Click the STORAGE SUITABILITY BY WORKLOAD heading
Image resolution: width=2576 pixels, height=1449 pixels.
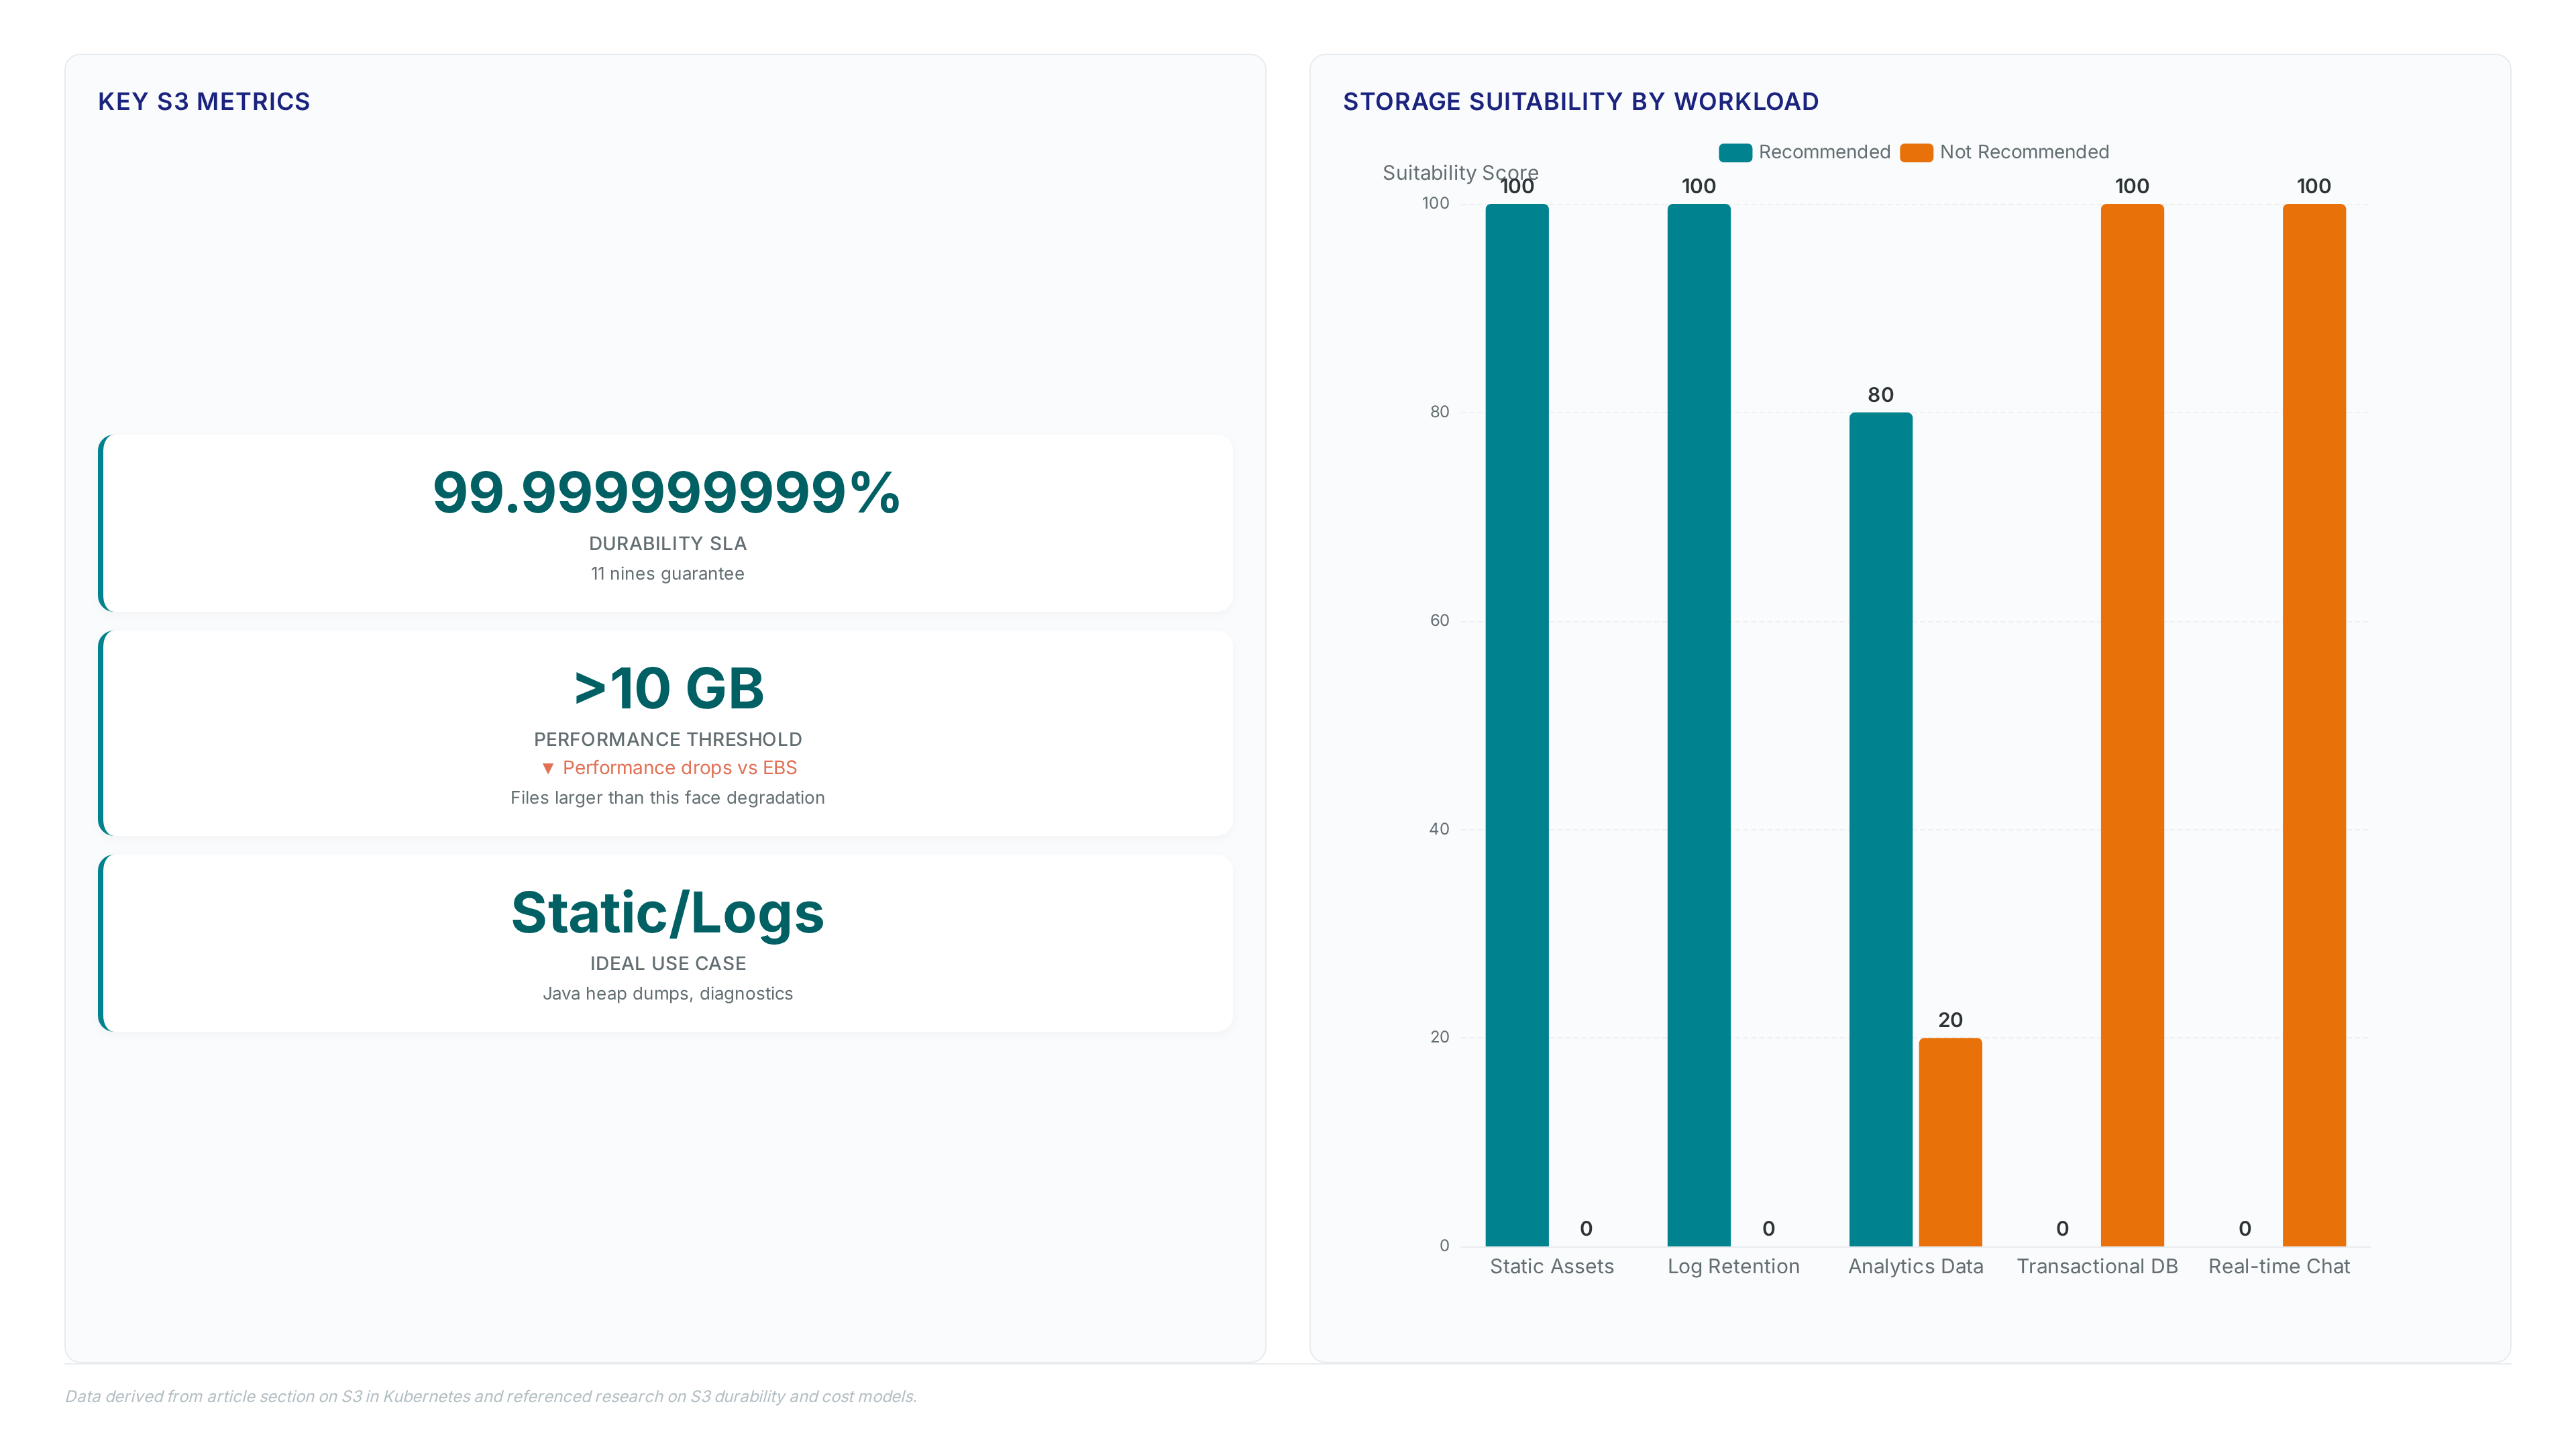pos(1580,102)
